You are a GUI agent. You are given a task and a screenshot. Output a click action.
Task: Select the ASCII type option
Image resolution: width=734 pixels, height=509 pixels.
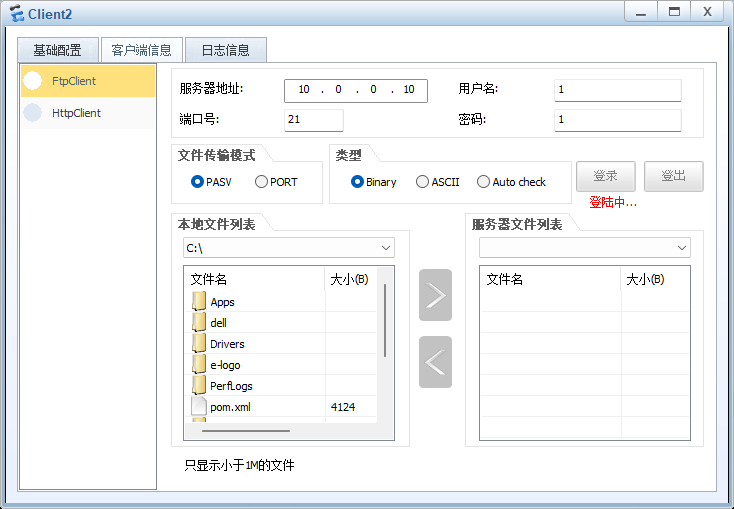coord(423,182)
